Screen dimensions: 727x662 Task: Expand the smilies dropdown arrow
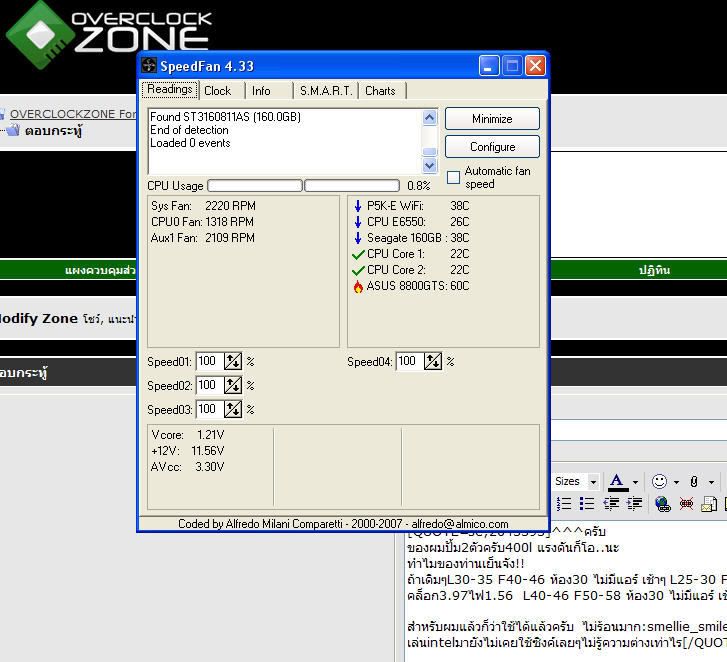coord(676,482)
